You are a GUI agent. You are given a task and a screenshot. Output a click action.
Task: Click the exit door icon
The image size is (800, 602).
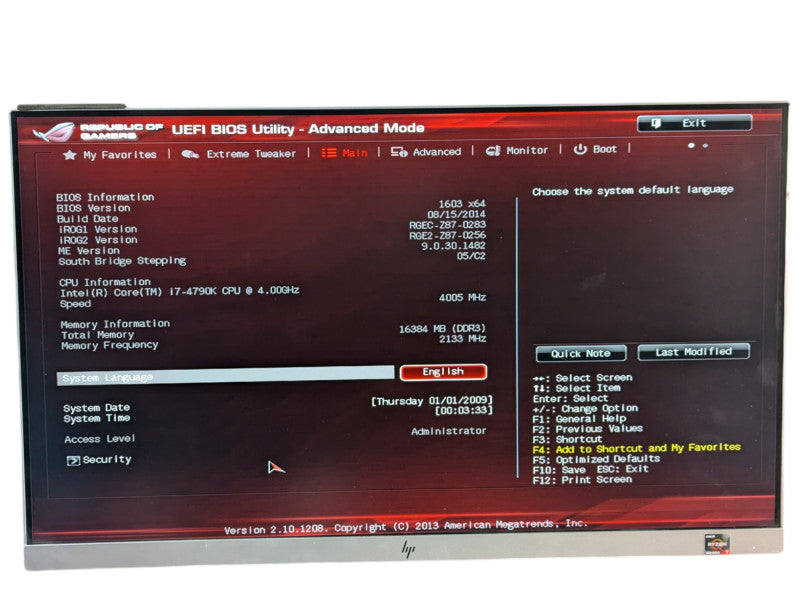point(656,123)
